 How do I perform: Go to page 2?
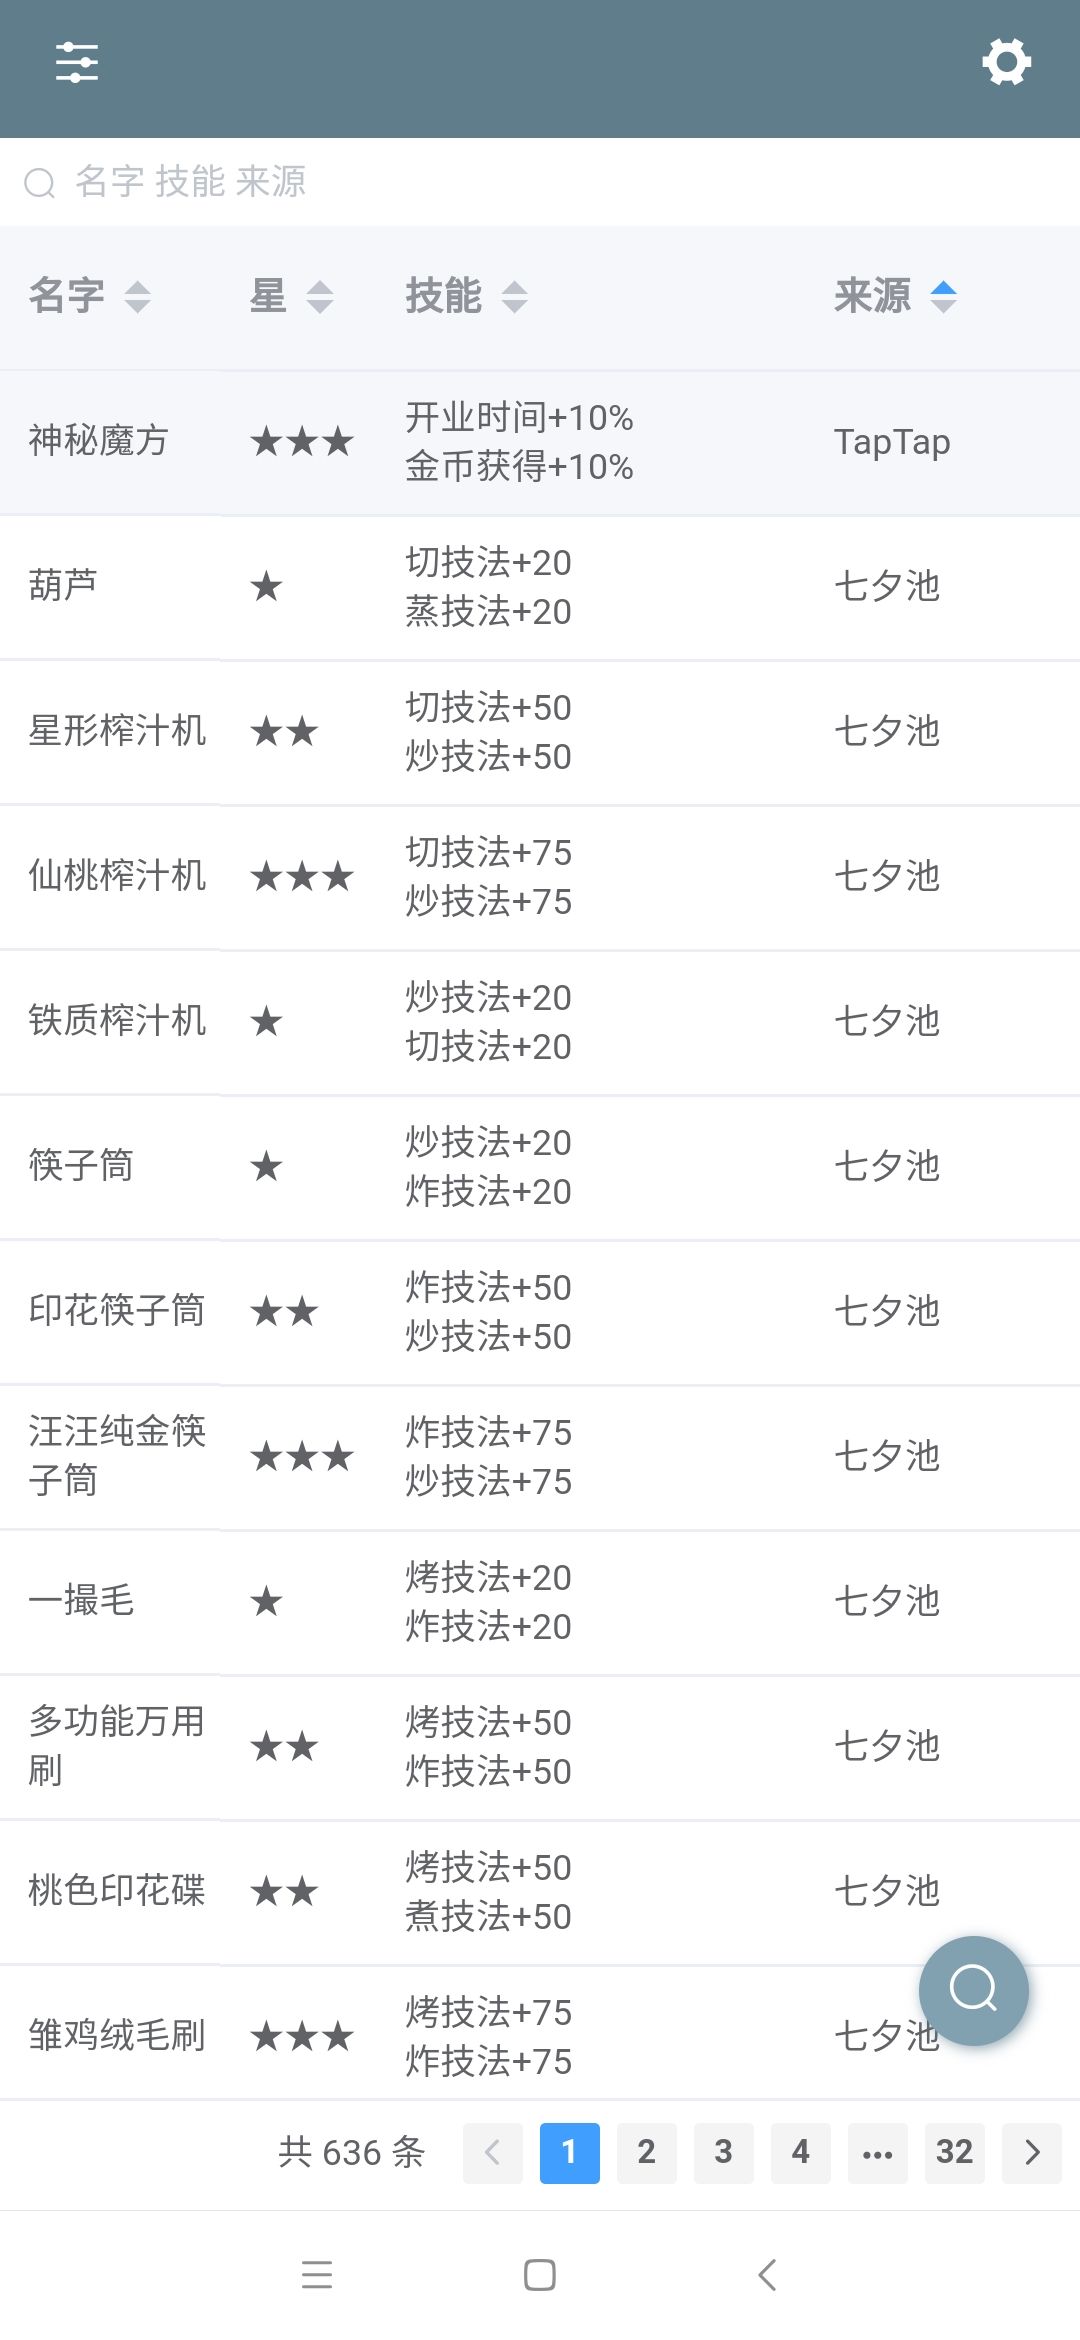[646, 2152]
